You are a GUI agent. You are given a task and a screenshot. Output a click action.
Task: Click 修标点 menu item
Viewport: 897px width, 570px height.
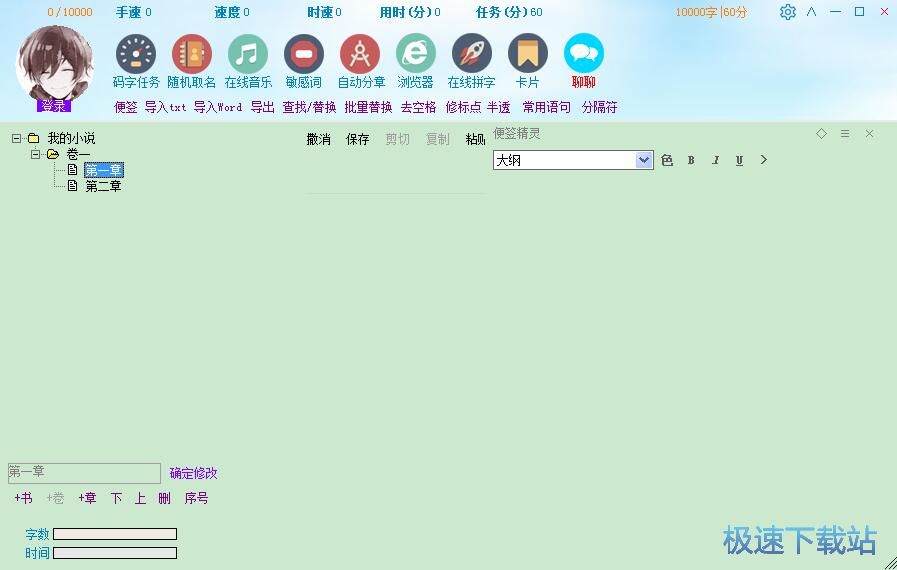(x=463, y=107)
